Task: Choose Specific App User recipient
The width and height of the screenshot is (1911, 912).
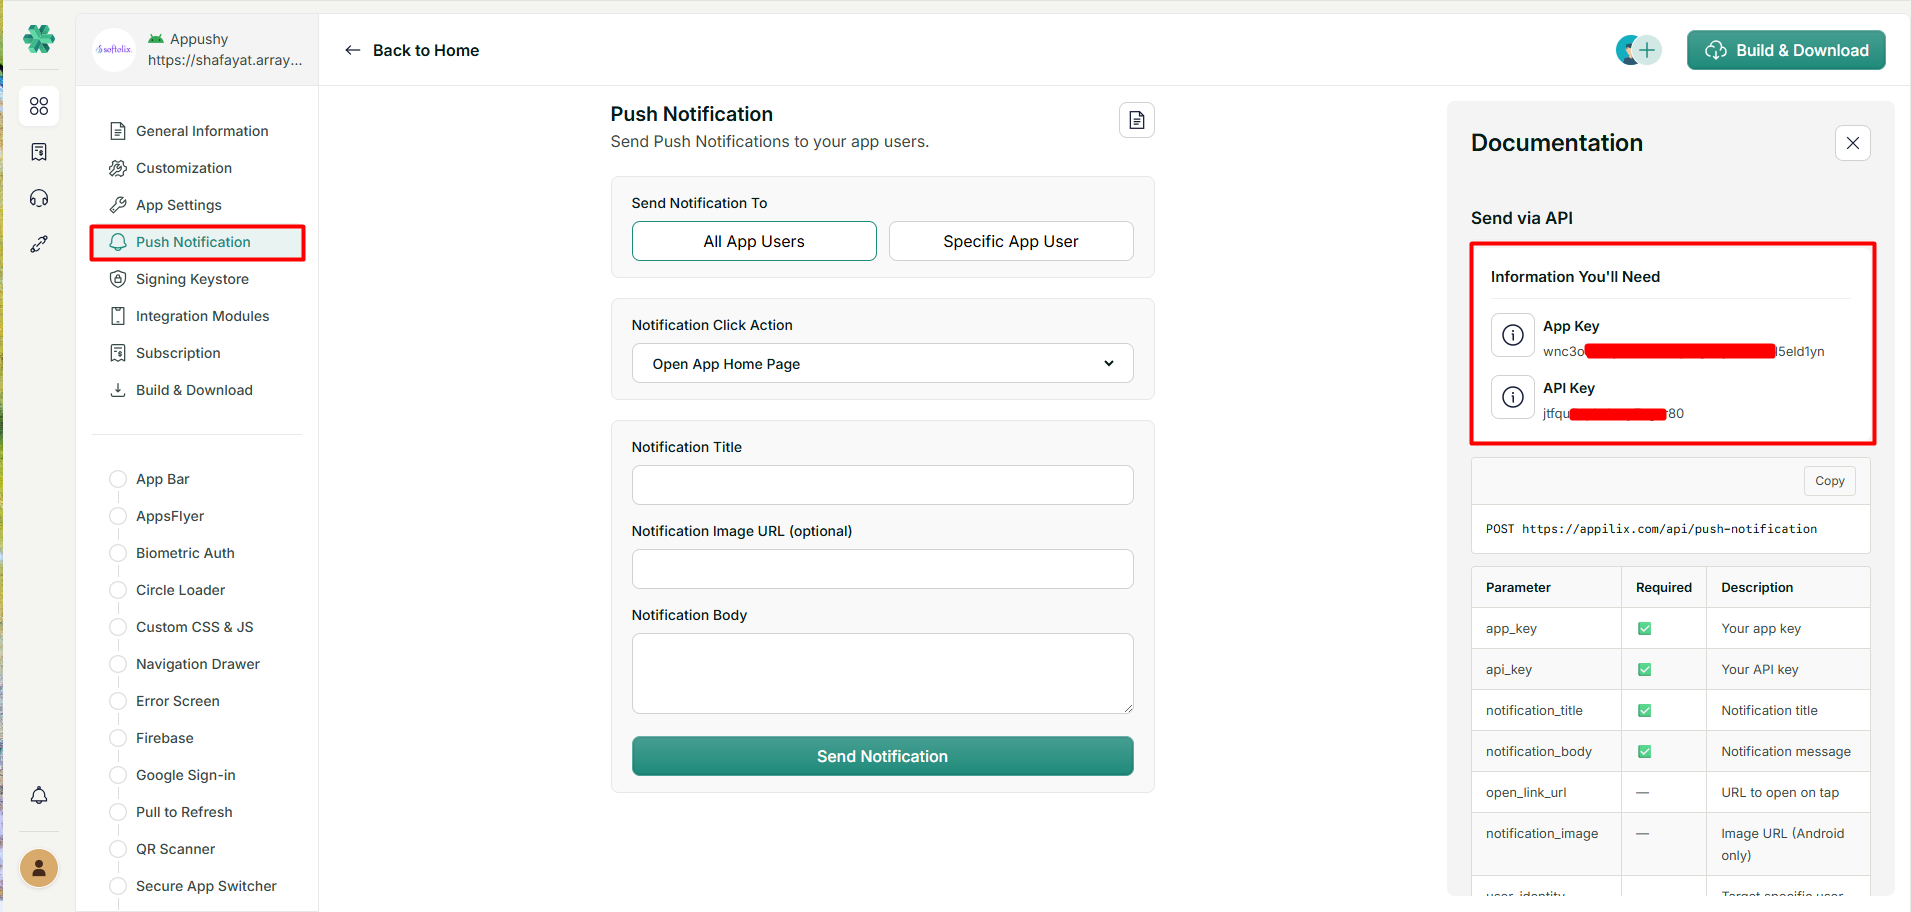Action: coord(1011,241)
